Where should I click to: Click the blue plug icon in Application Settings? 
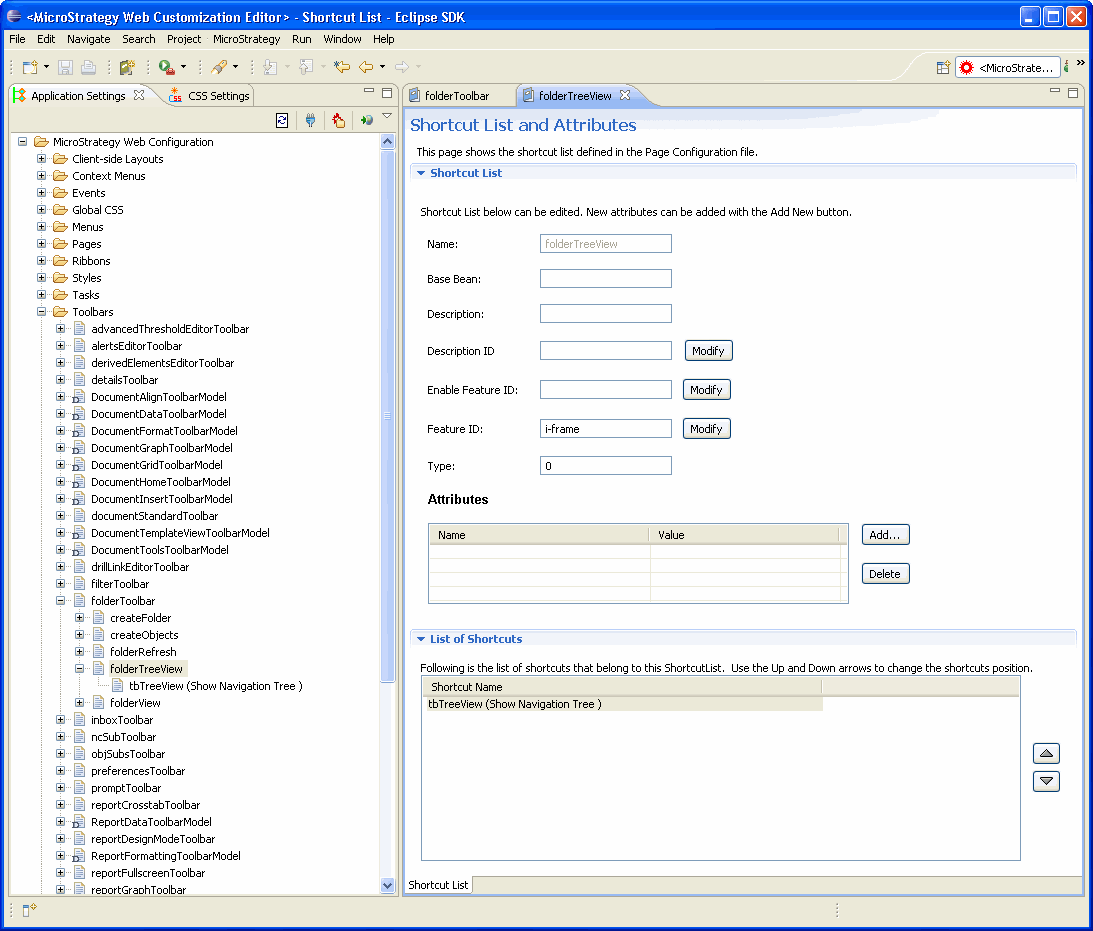tap(311, 121)
